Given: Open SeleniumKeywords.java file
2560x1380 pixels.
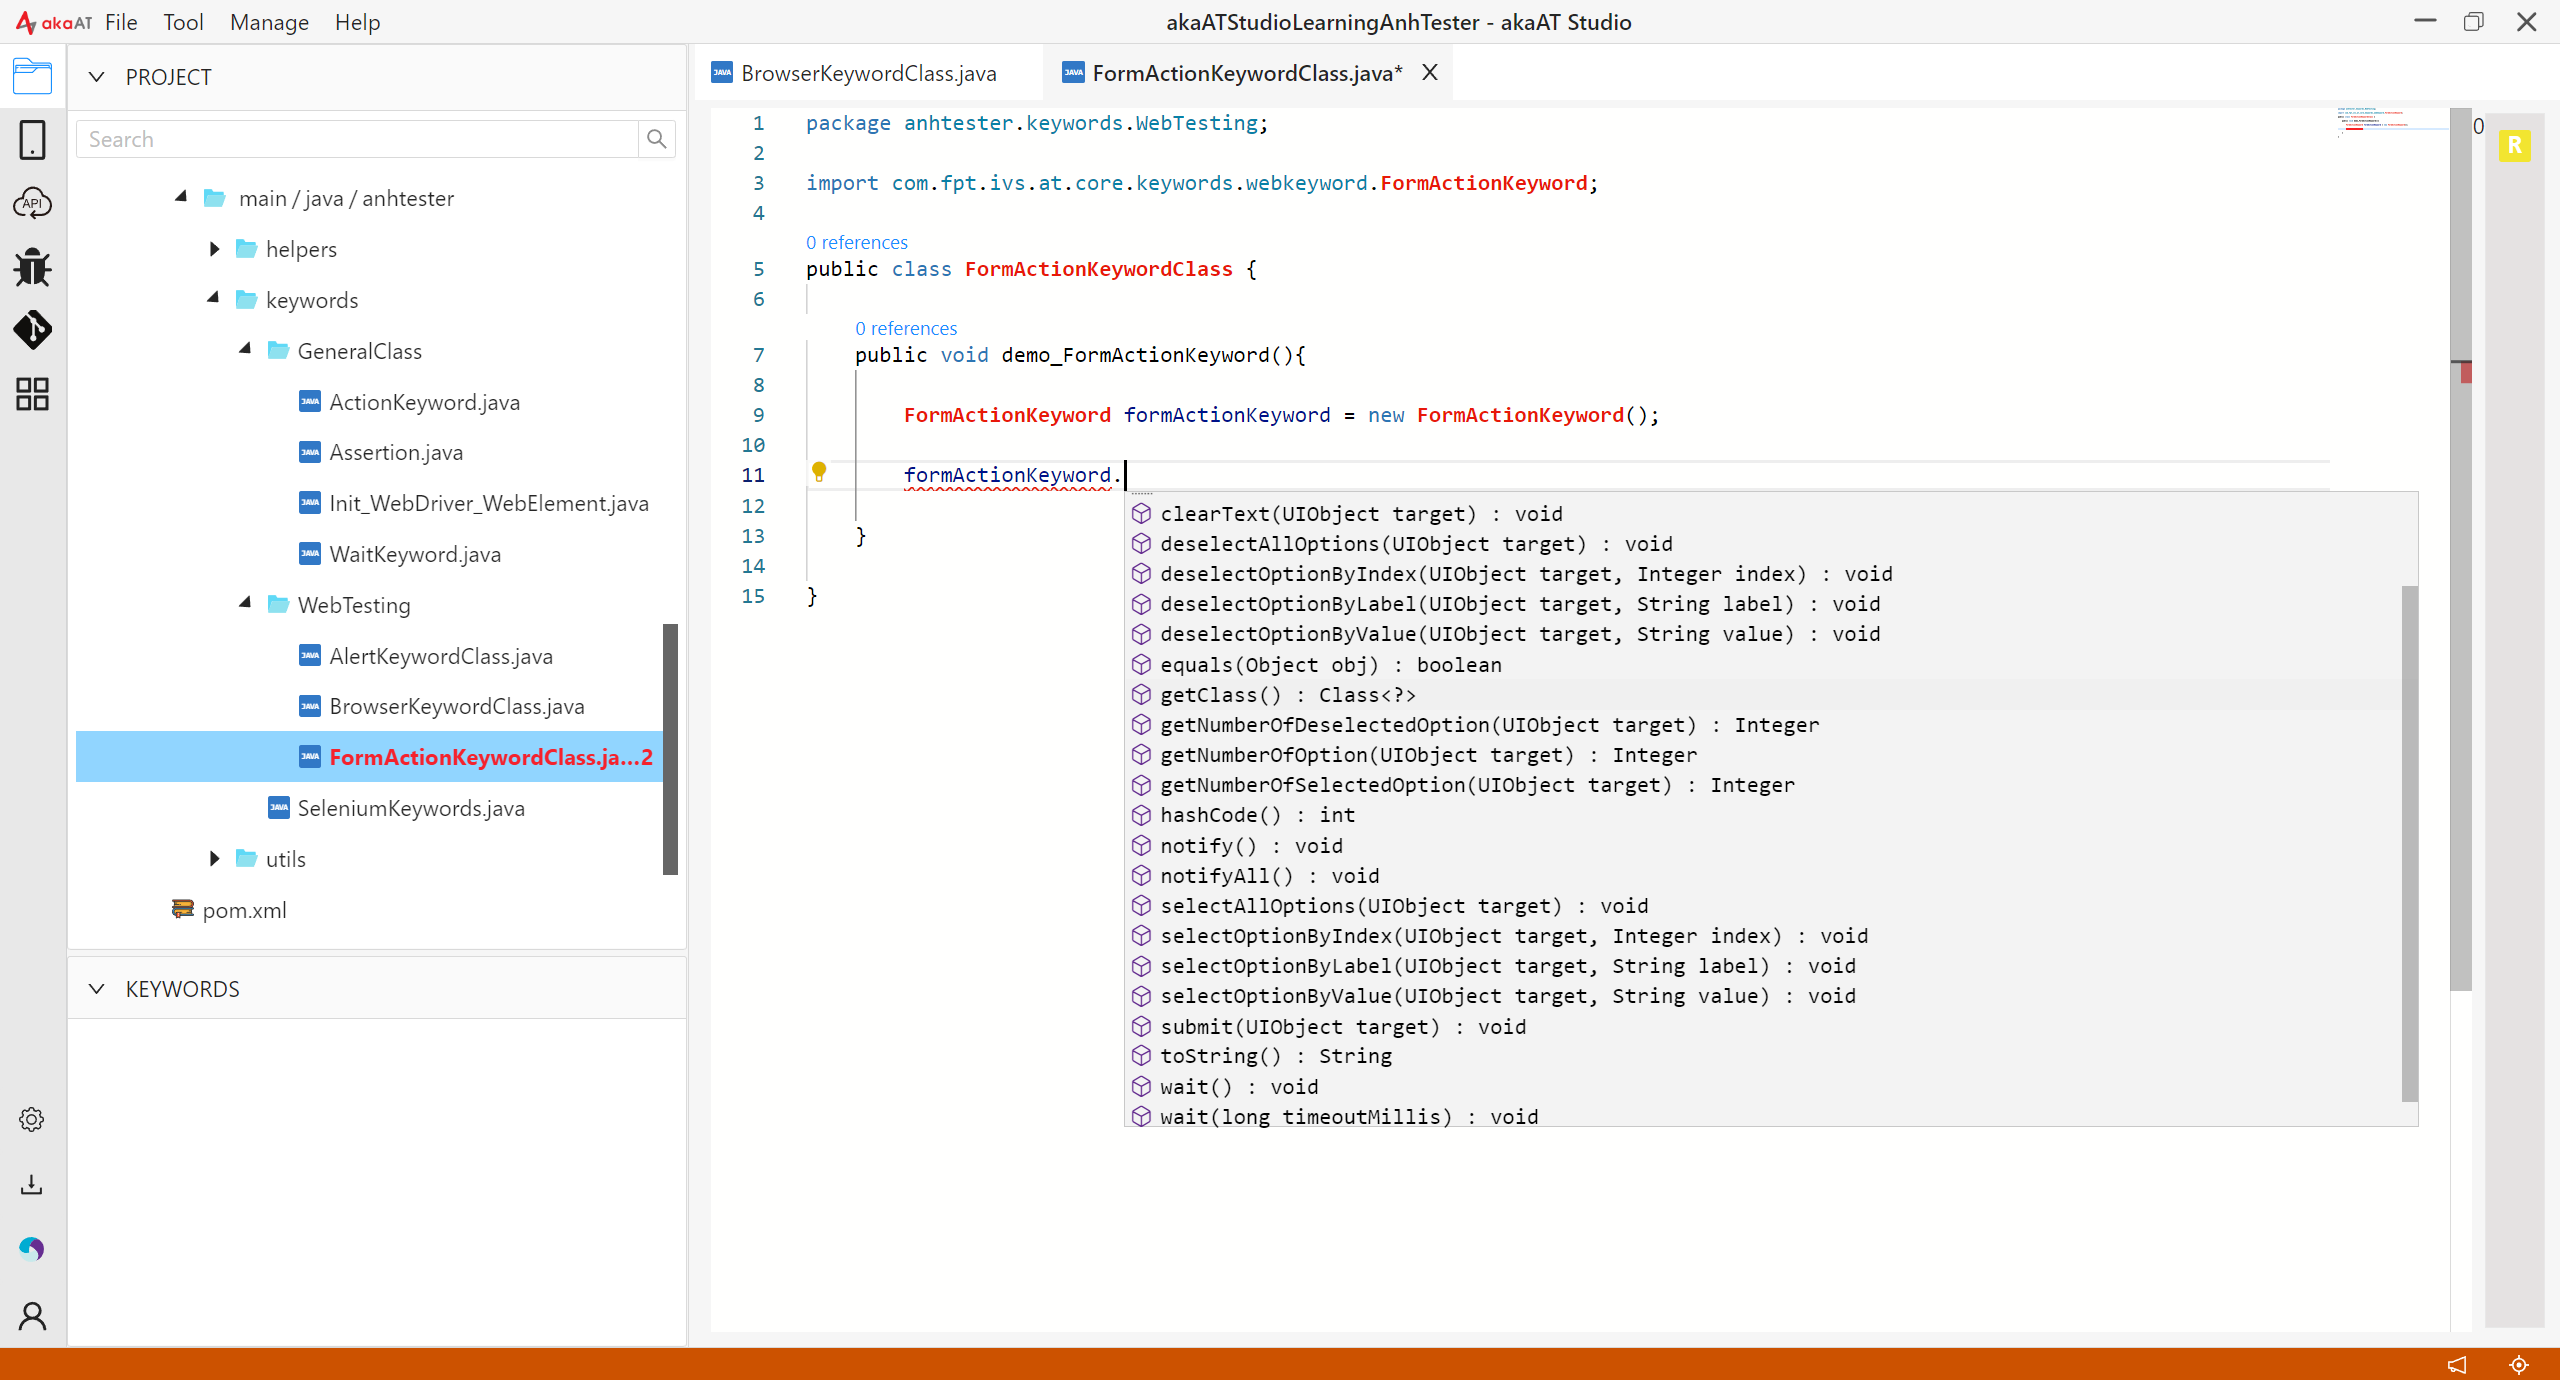Looking at the screenshot, I should click(411, 808).
